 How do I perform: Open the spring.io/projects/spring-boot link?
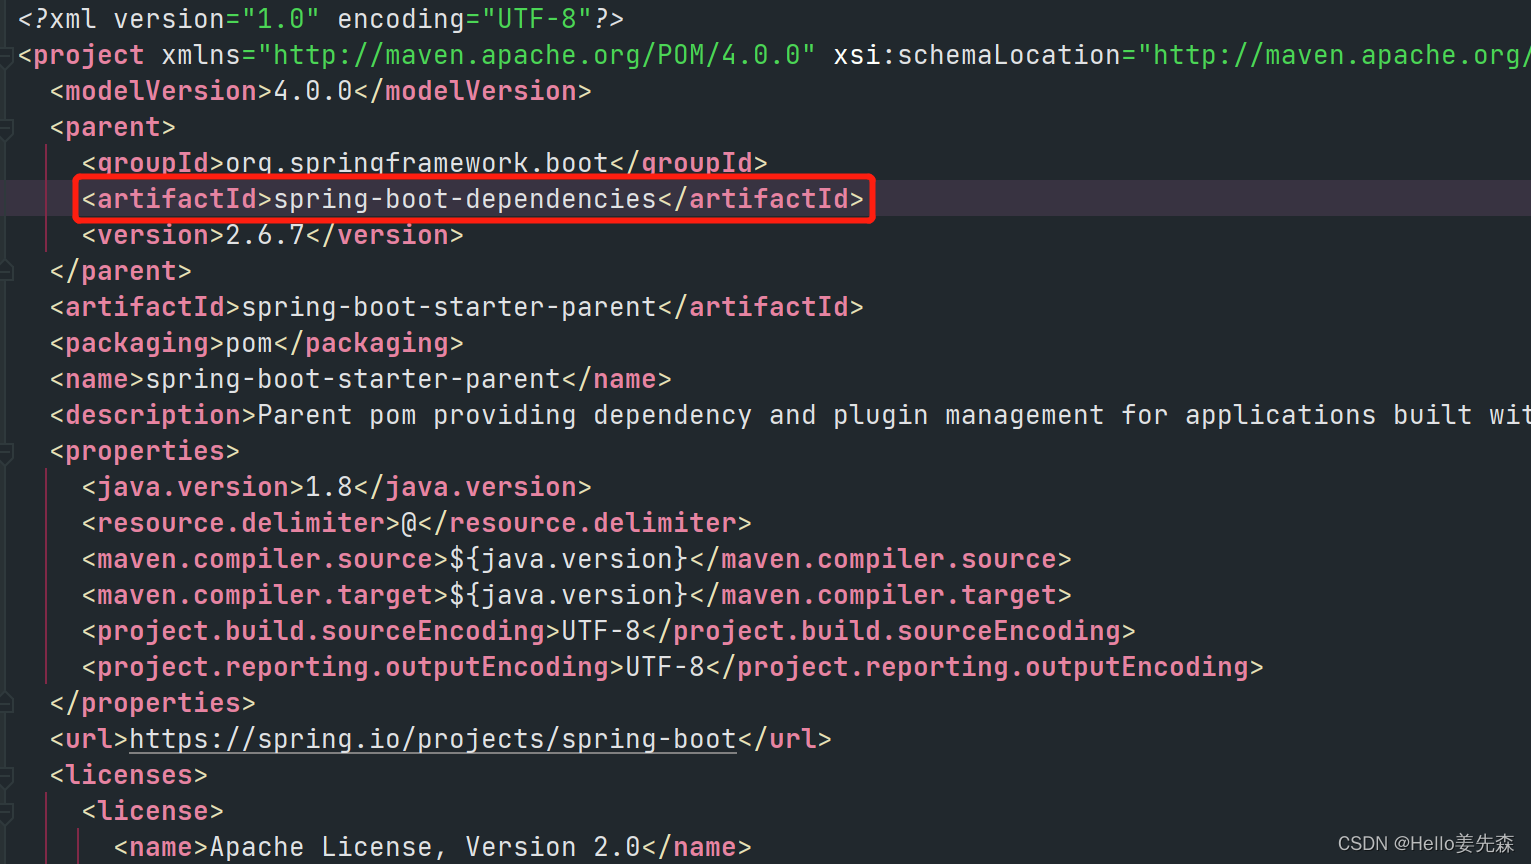coord(430,738)
